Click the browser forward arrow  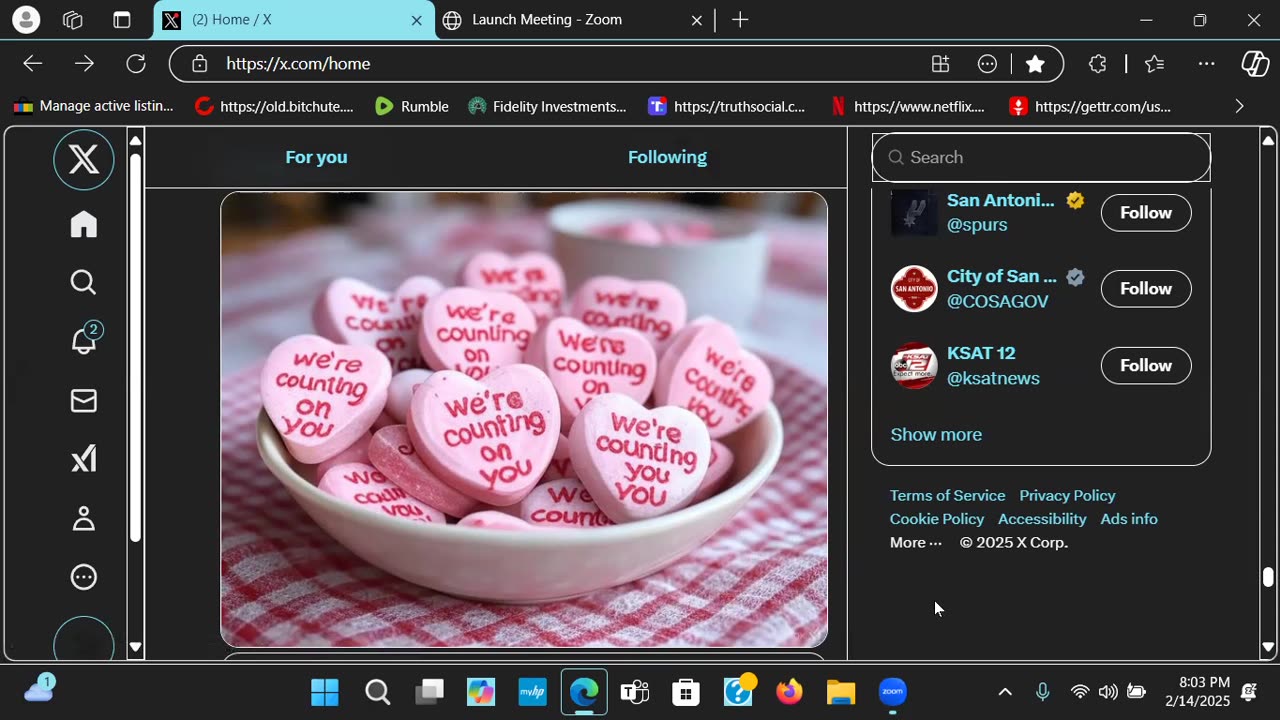tap(84, 64)
